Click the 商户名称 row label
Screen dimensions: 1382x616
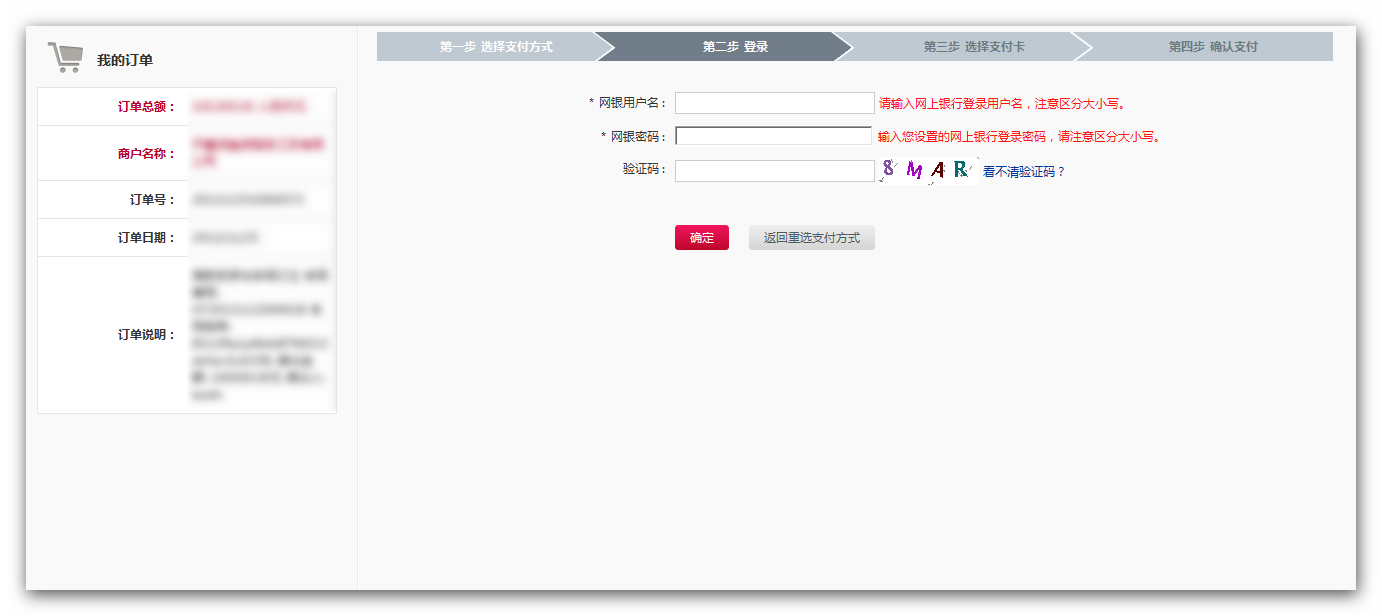[x=146, y=154]
